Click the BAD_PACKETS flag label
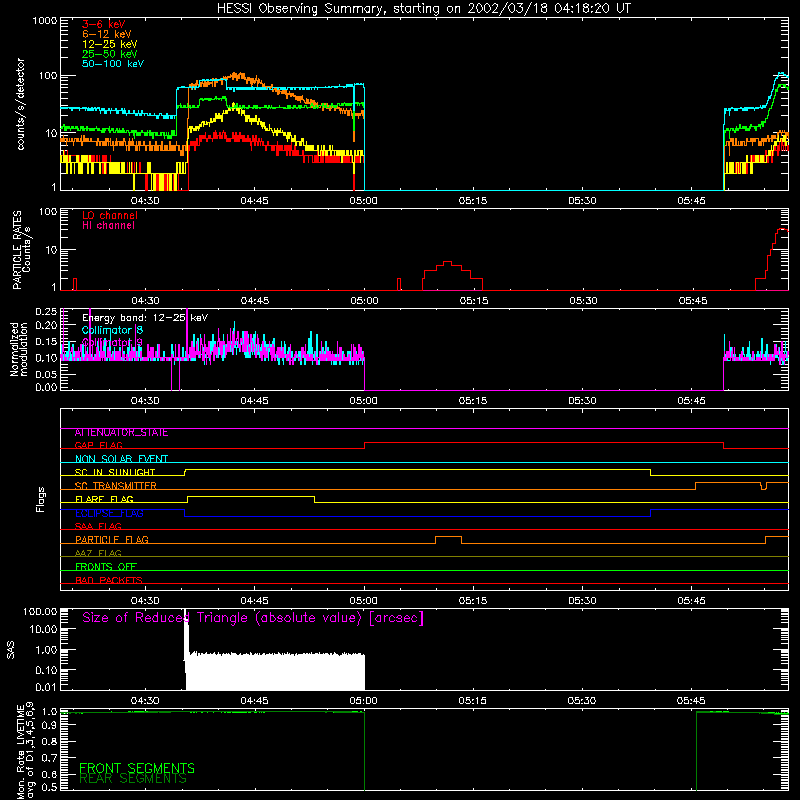This screenshot has height=800, width=800. (x=109, y=580)
